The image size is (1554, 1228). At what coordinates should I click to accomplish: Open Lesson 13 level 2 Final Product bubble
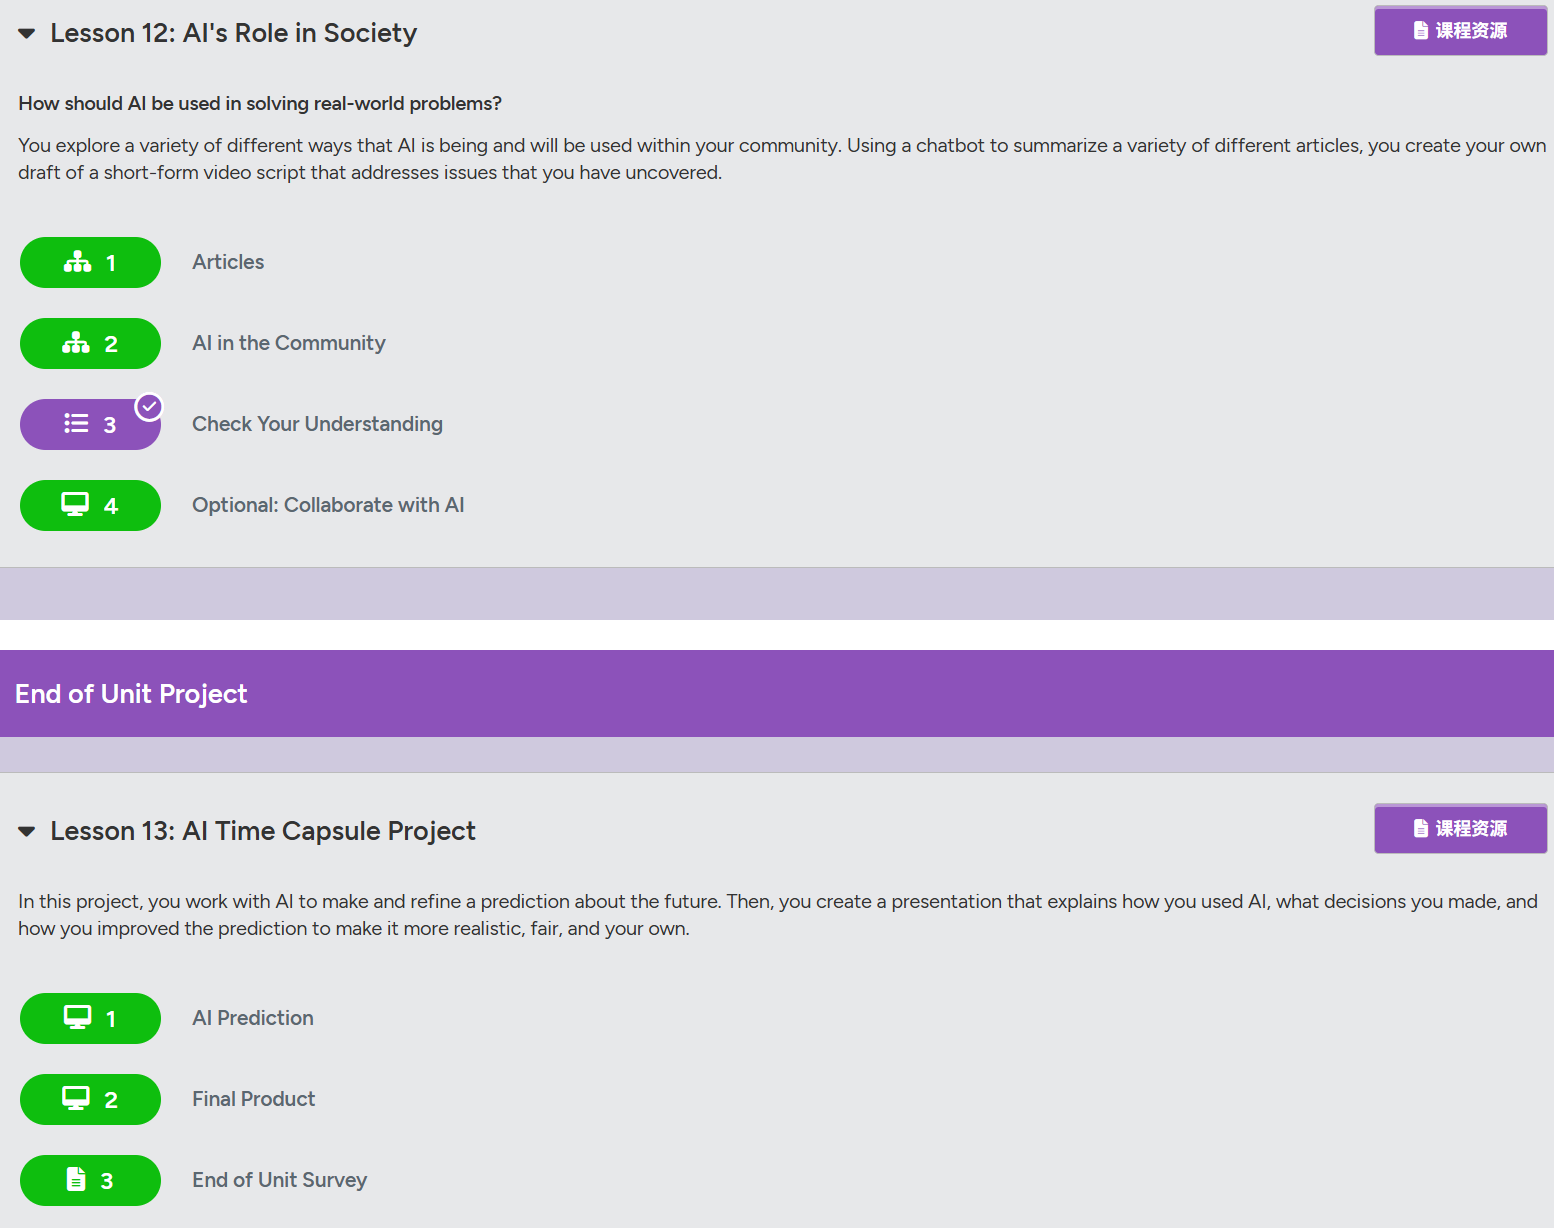90,1099
